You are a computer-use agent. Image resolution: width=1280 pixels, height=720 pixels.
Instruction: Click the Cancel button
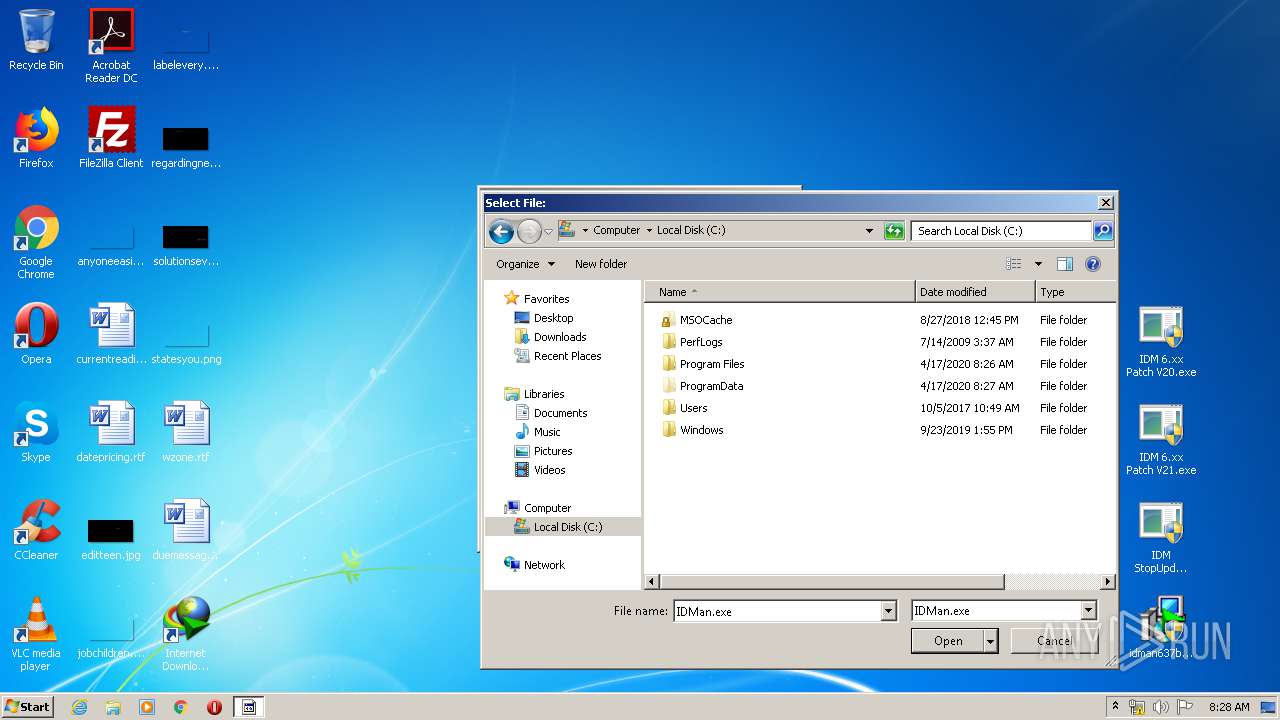click(1053, 641)
